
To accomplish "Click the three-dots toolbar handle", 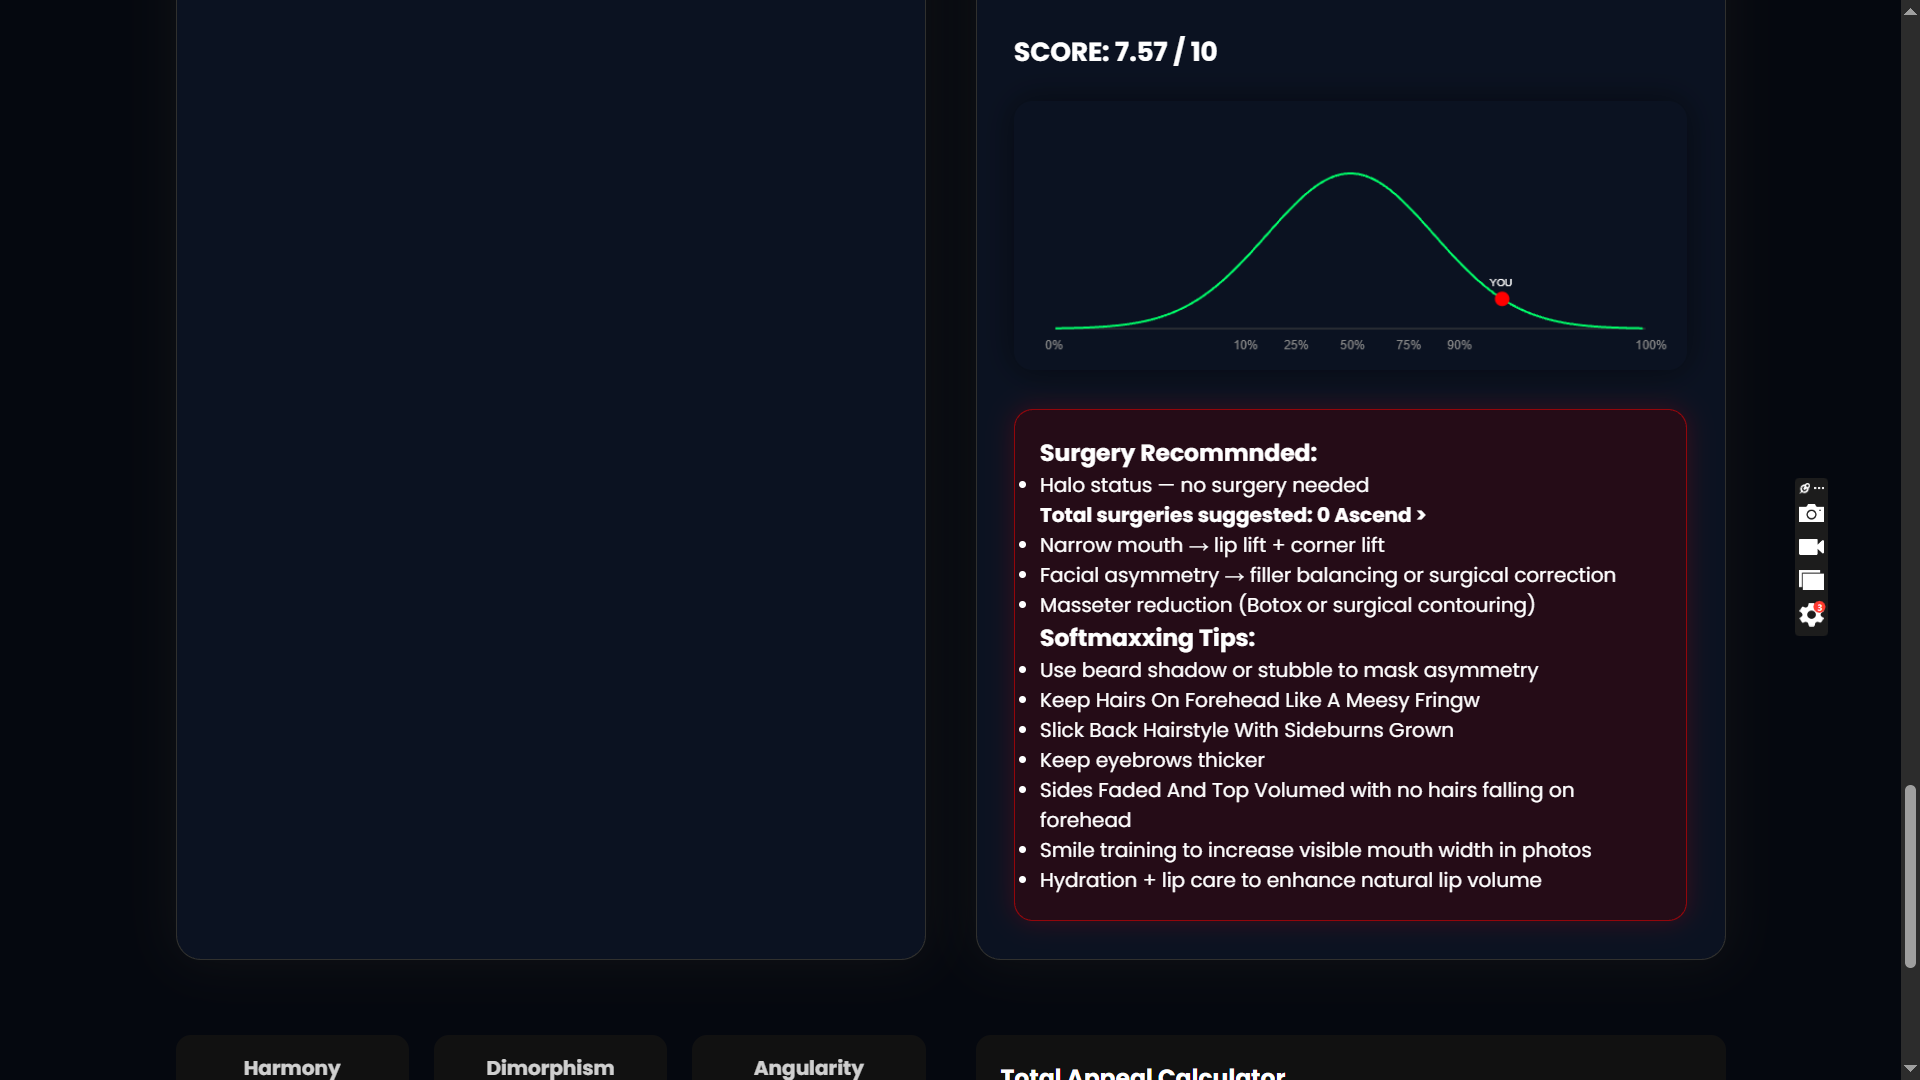I will (1819, 488).
